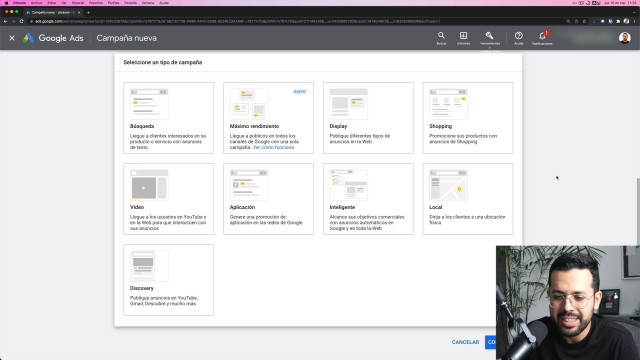This screenshot has height=360, width=640.
Task: Choose the Discovery campaign illustration
Action: (x=149, y=266)
